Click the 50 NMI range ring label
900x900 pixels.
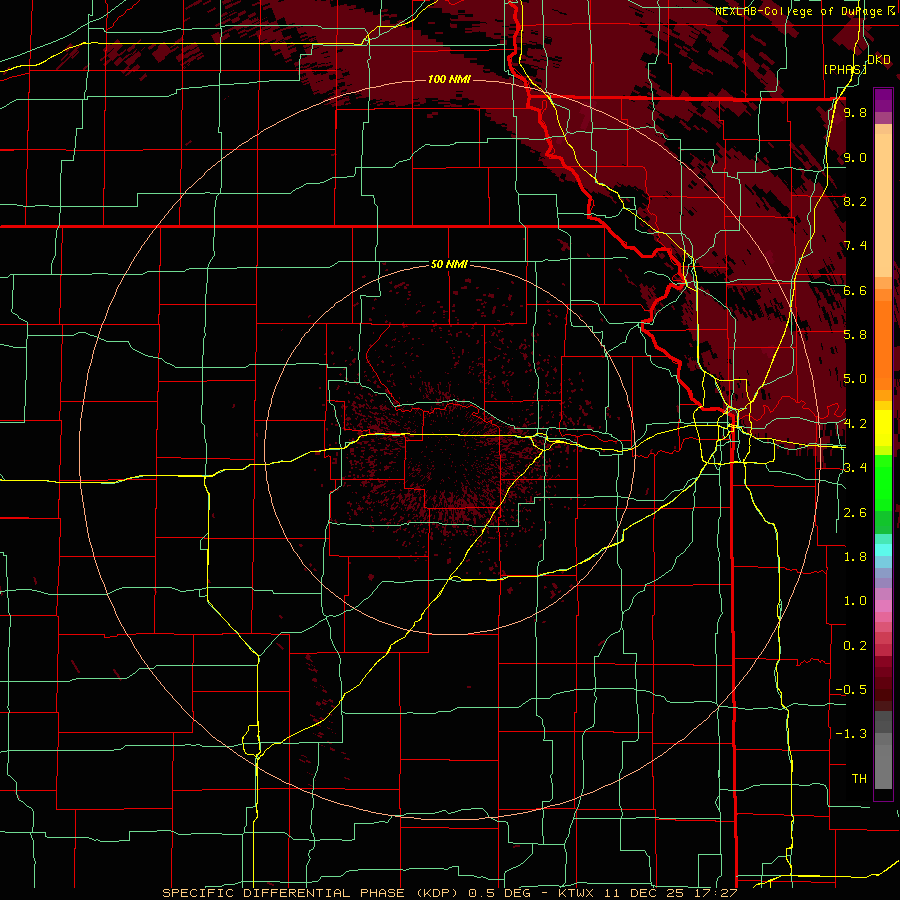449,264
